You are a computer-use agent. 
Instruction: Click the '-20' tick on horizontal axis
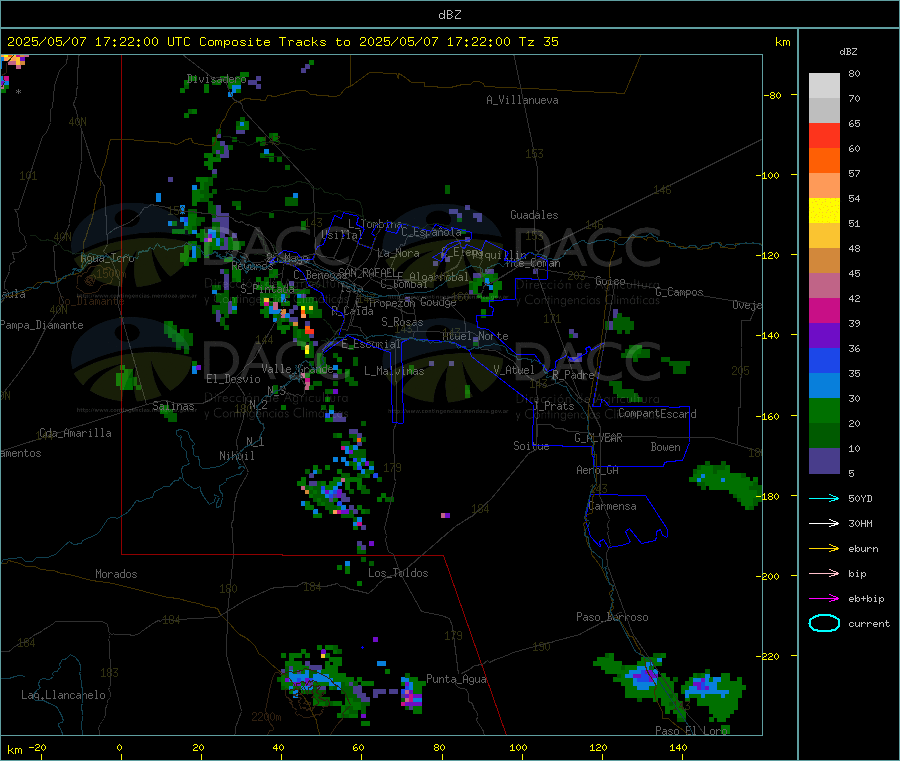pyautogui.click(x=38, y=747)
